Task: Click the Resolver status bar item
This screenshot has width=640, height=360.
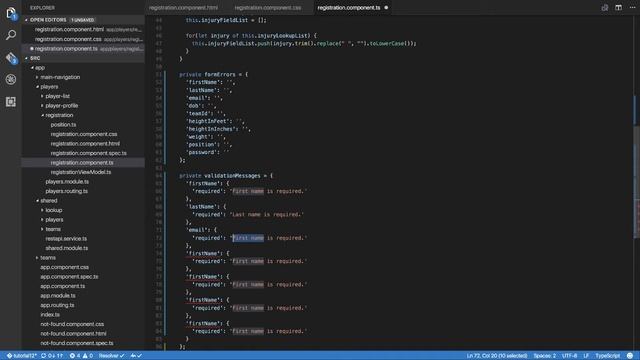Action: coord(111,356)
